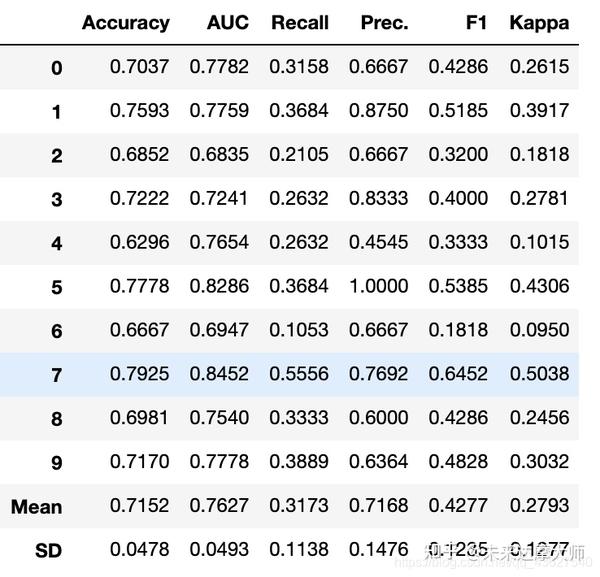Select the Recall column header
The width and height of the screenshot is (600, 577).
pyautogui.click(x=299, y=23)
